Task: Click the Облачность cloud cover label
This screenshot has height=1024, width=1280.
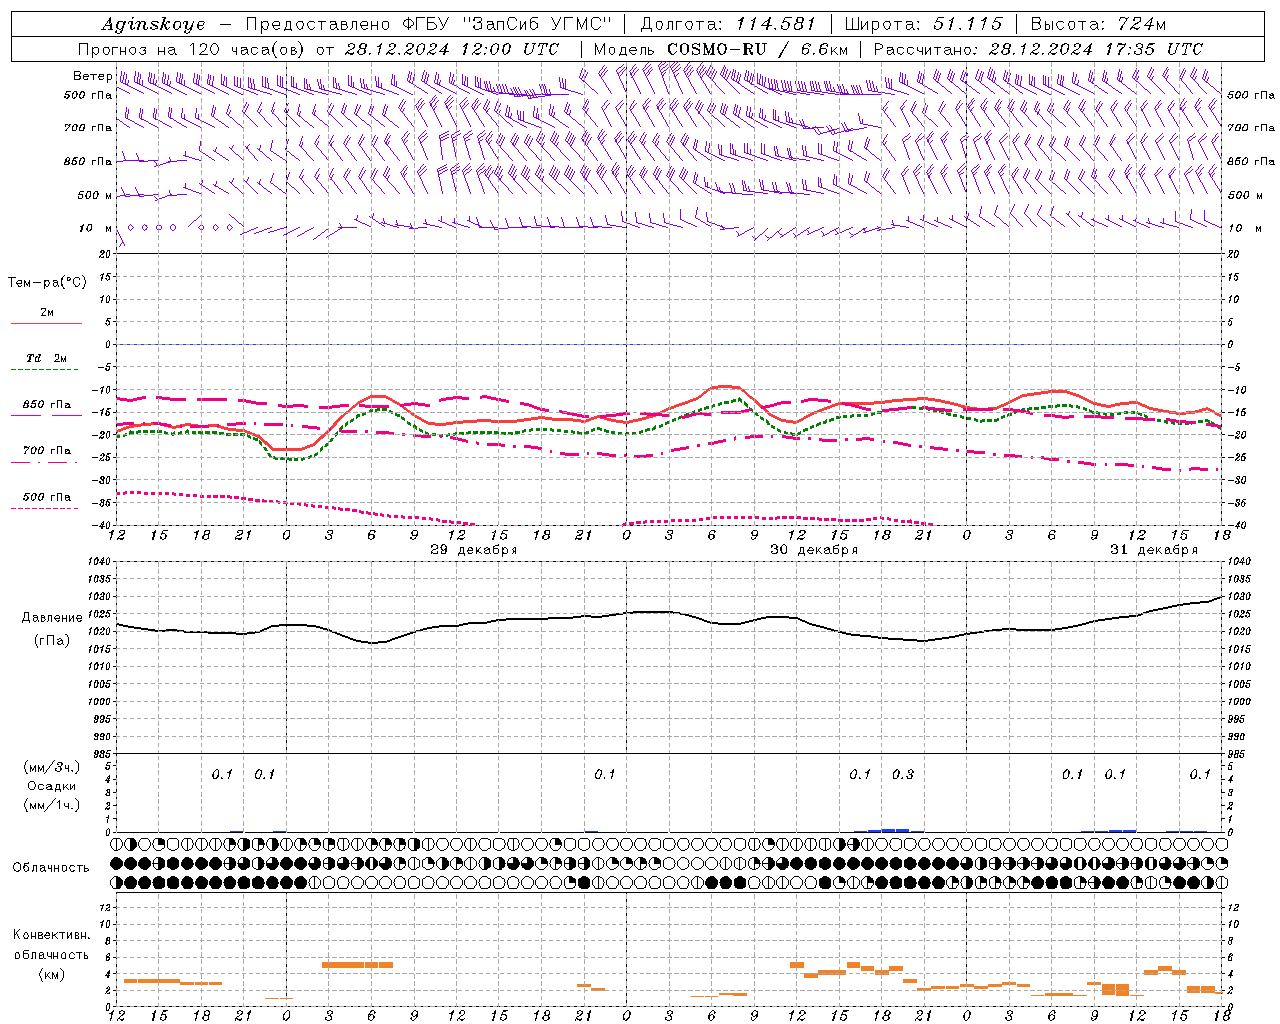Action: coord(51,868)
